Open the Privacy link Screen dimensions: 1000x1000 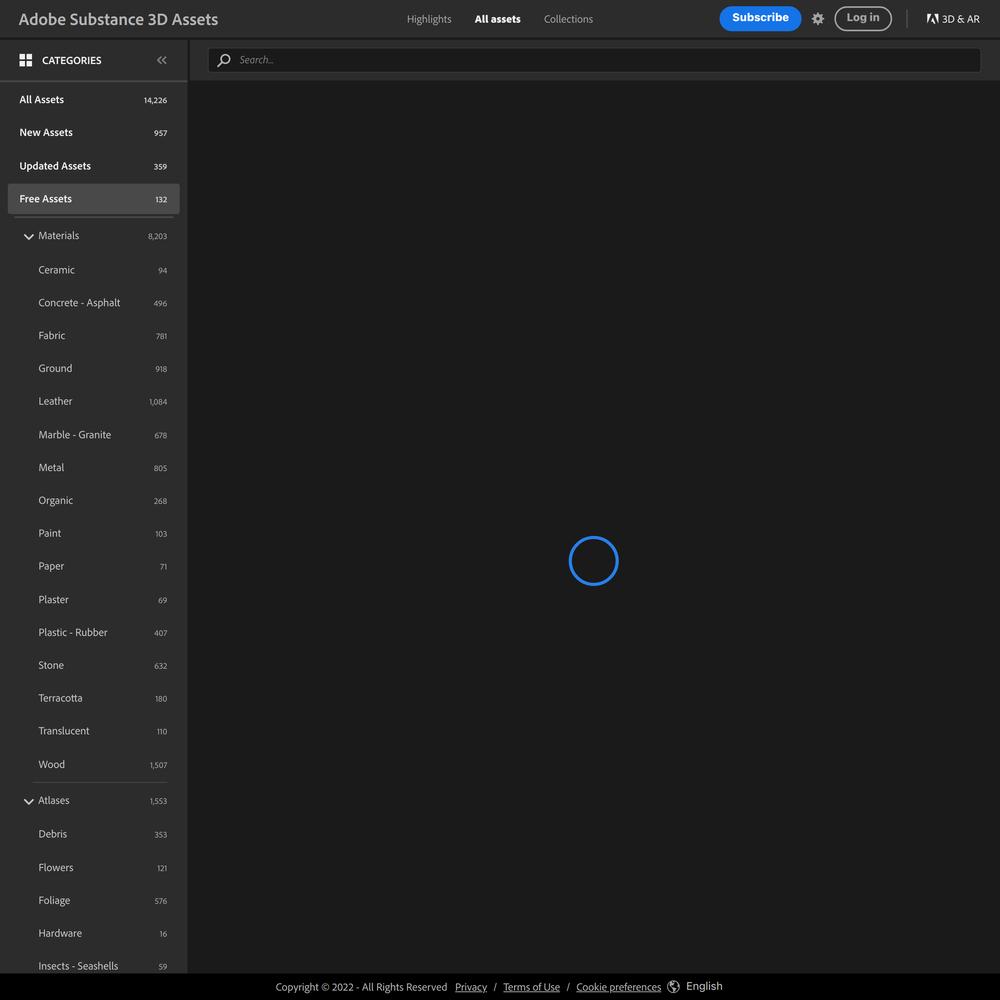click(471, 987)
